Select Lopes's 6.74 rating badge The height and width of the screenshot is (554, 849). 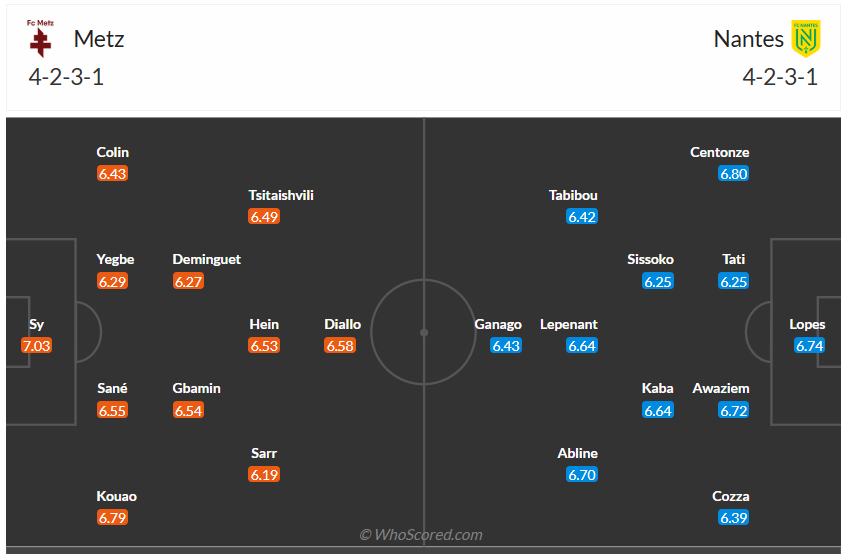[808, 346]
